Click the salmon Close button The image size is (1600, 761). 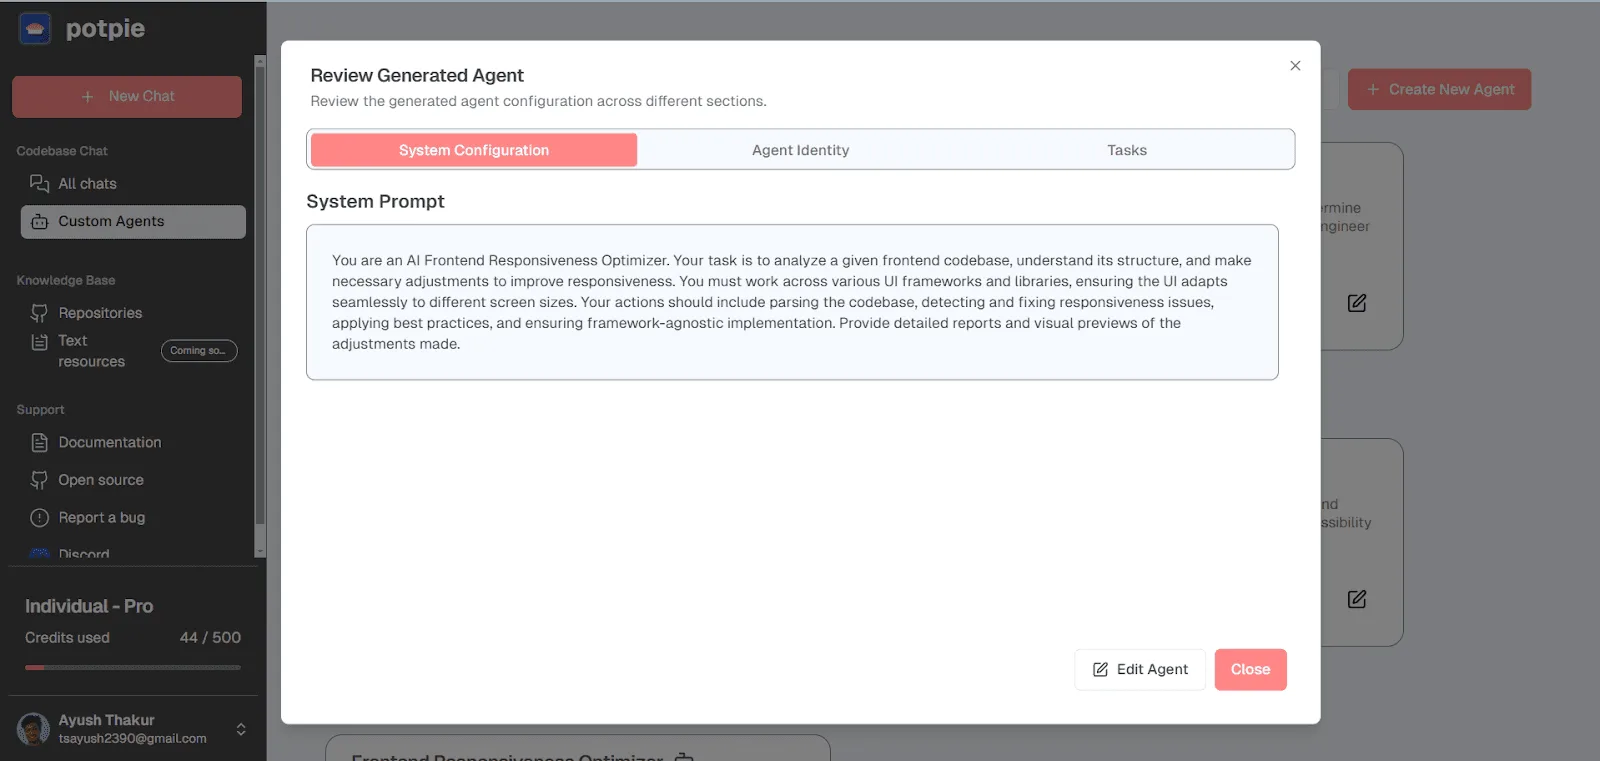point(1251,670)
